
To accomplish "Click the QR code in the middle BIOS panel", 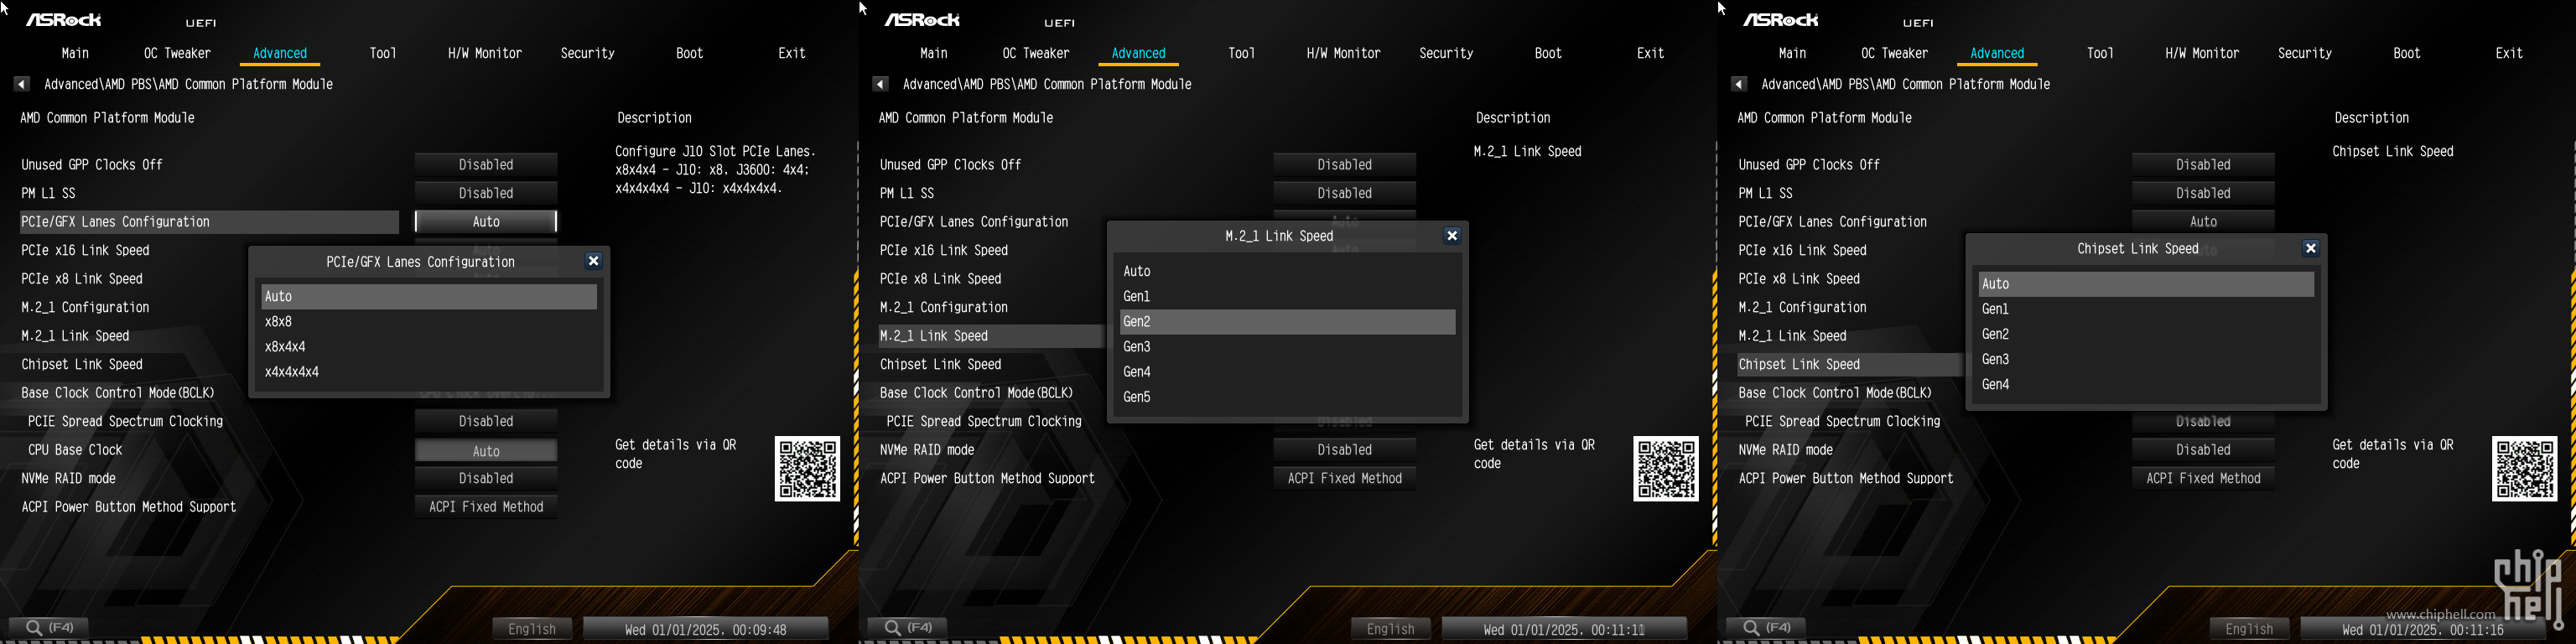I will [x=1666, y=469].
